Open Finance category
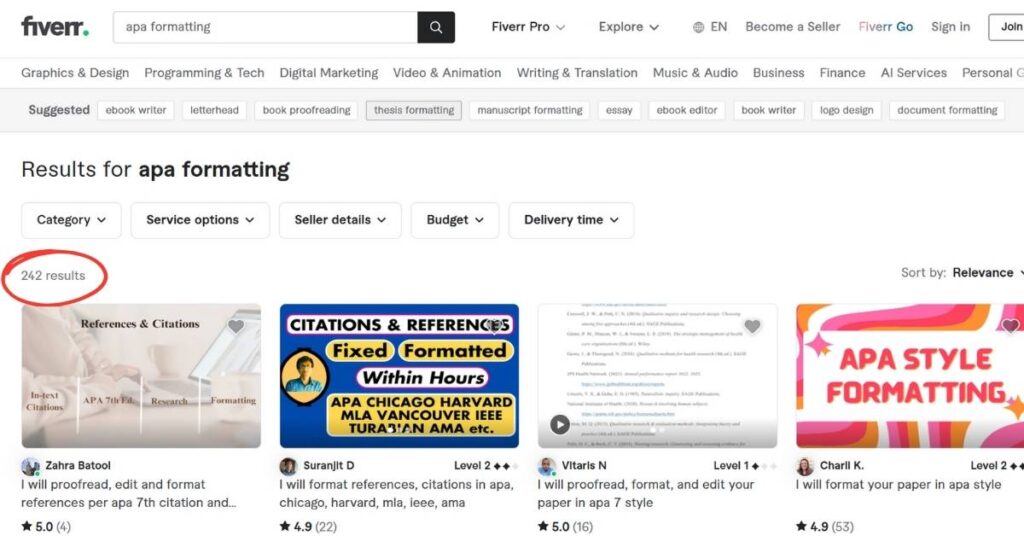This screenshot has height=536, width=1024. click(842, 73)
